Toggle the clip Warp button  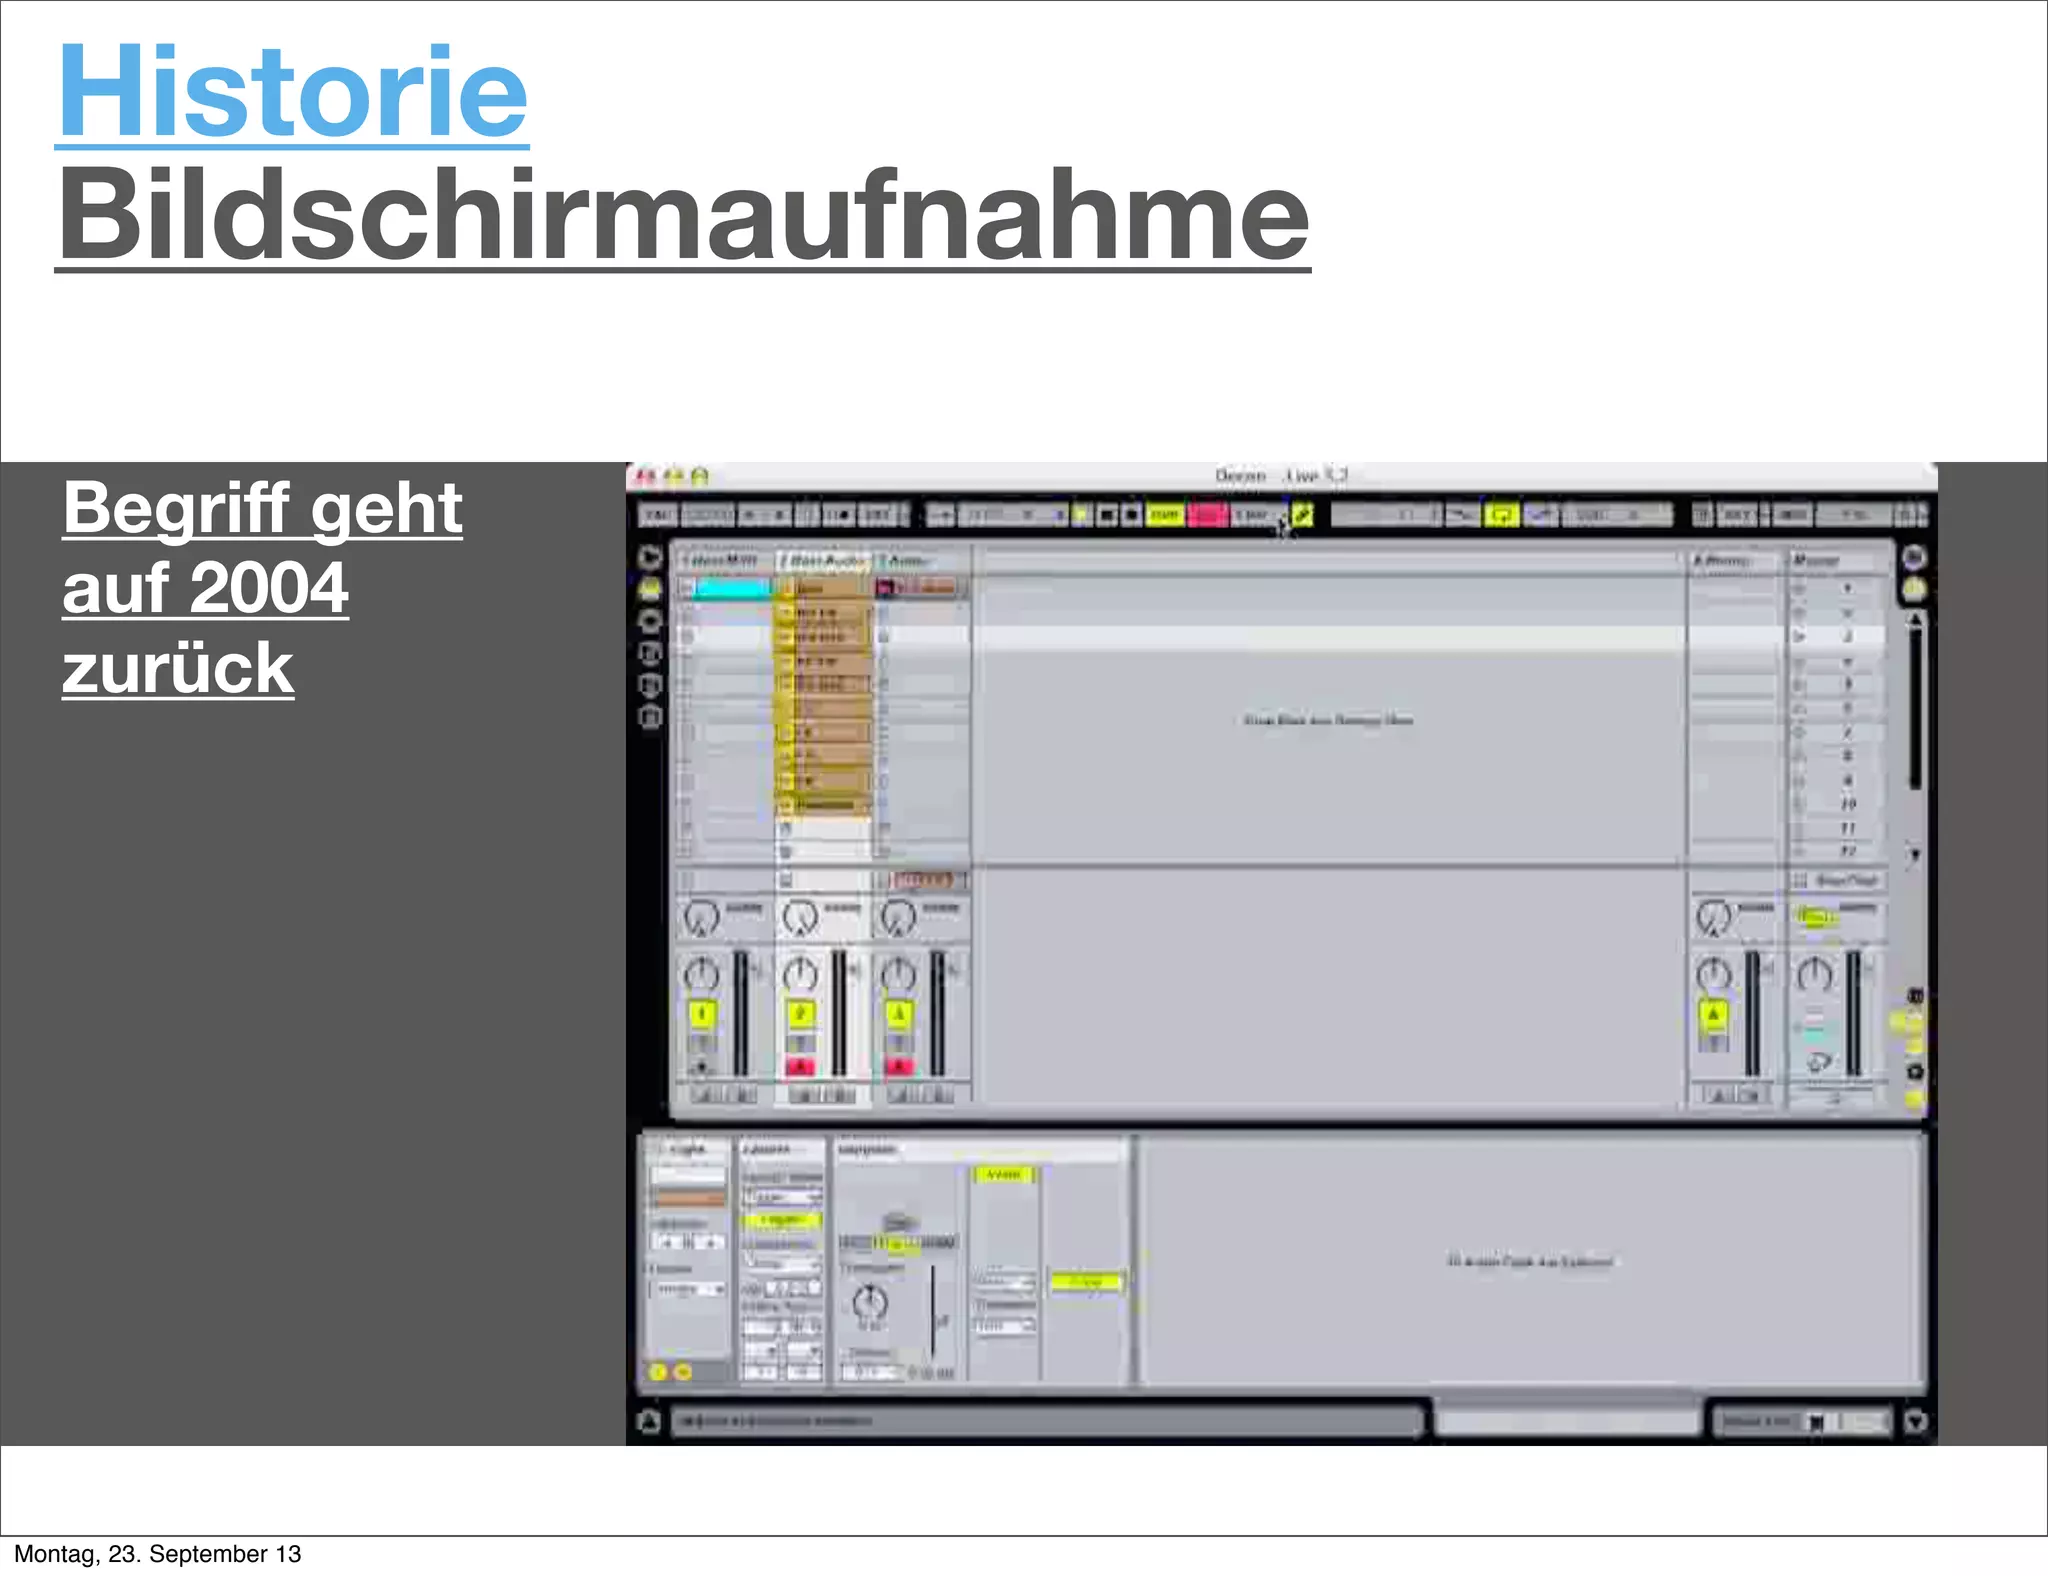click(x=1003, y=1174)
